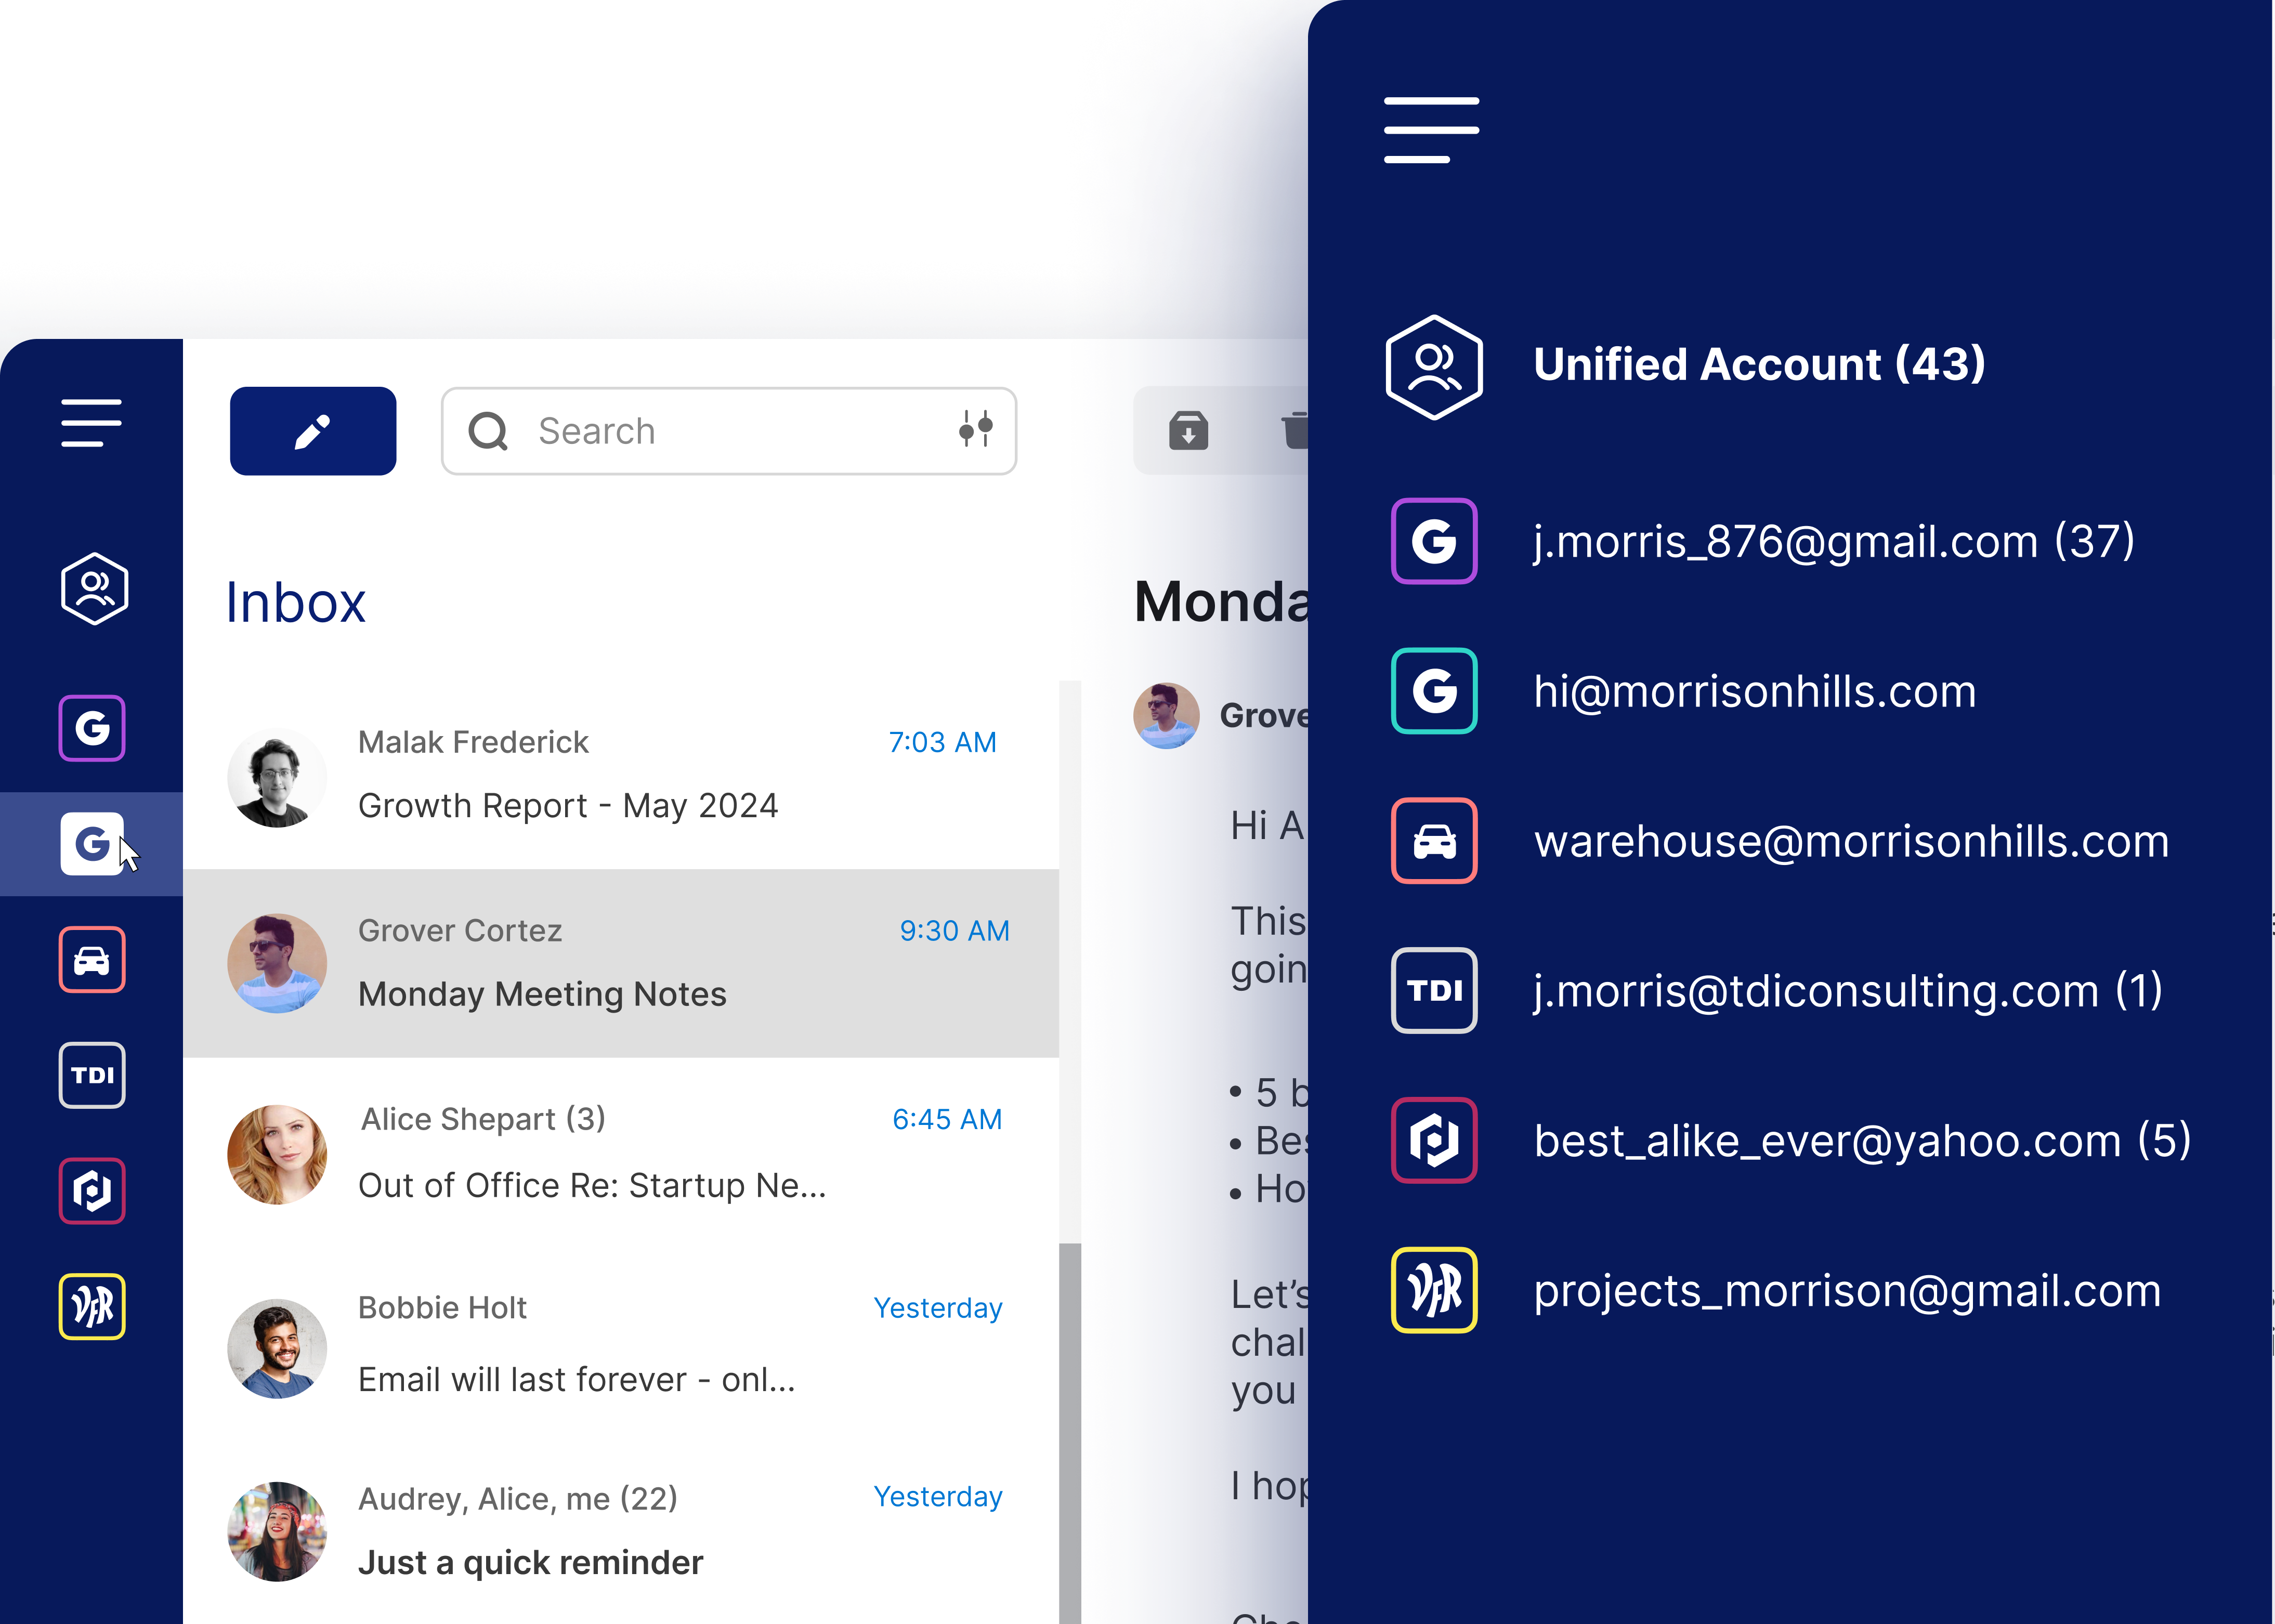
Task: Select j.morris@tdiconsulting.com (1) account
Action: [x=1848, y=991]
